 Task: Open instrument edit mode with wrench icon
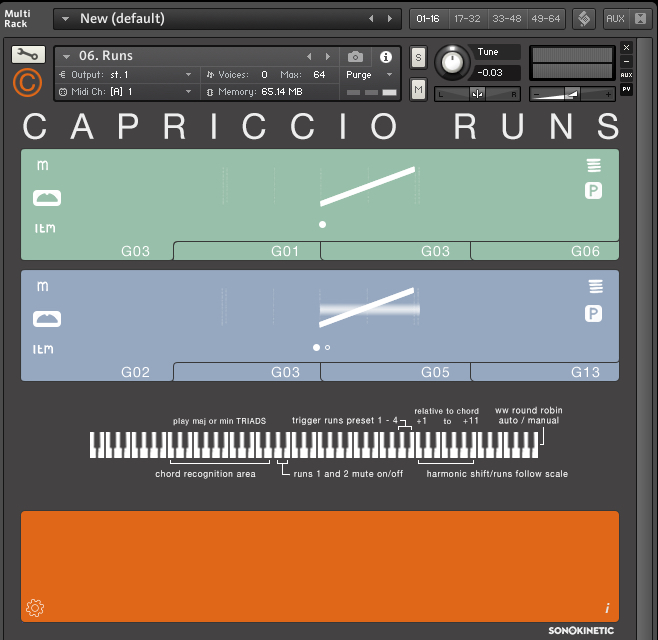[x=28, y=55]
